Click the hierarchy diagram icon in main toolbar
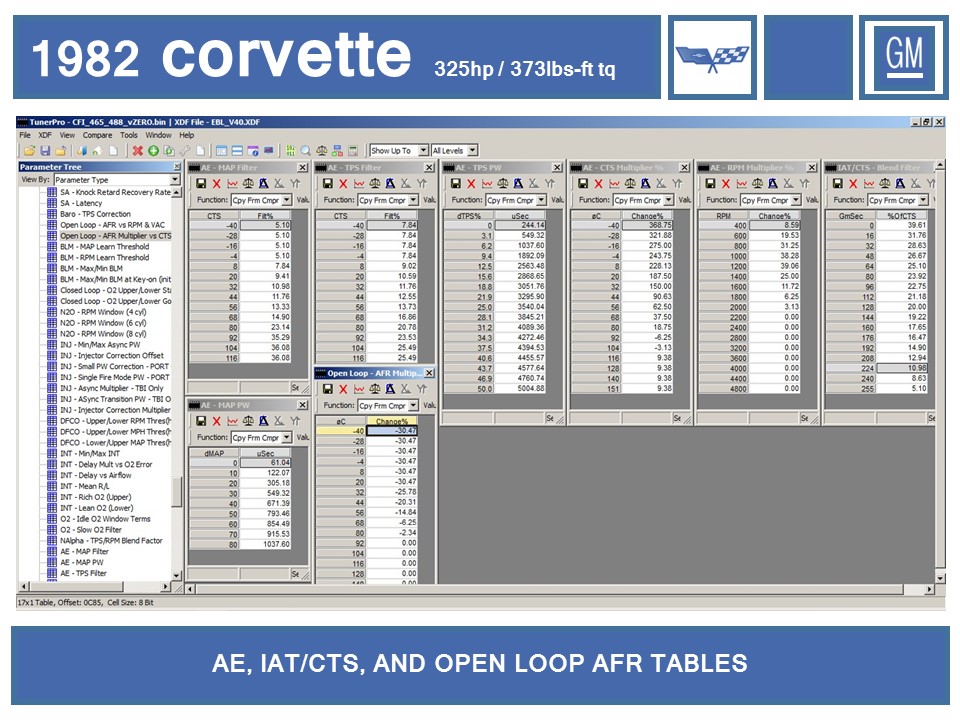 pyautogui.click(x=337, y=151)
